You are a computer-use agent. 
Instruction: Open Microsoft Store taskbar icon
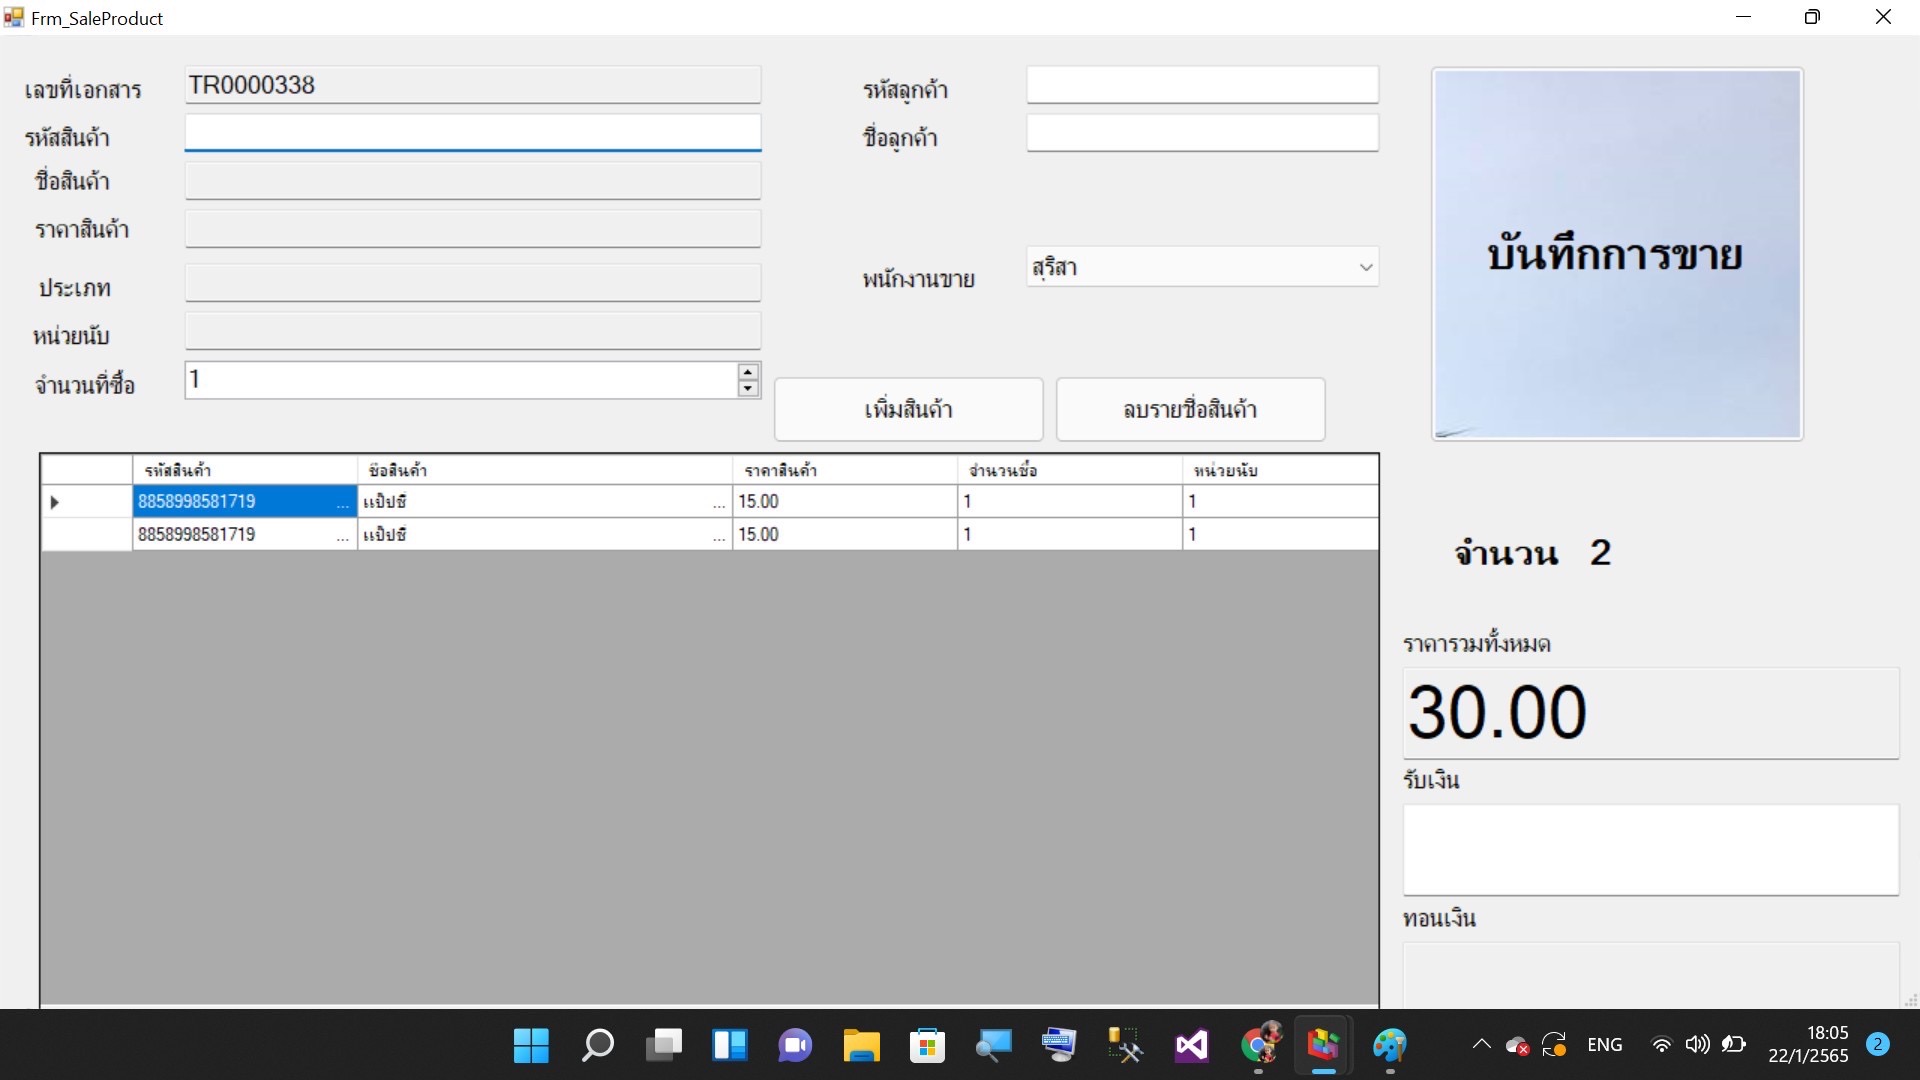tap(927, 1046)
